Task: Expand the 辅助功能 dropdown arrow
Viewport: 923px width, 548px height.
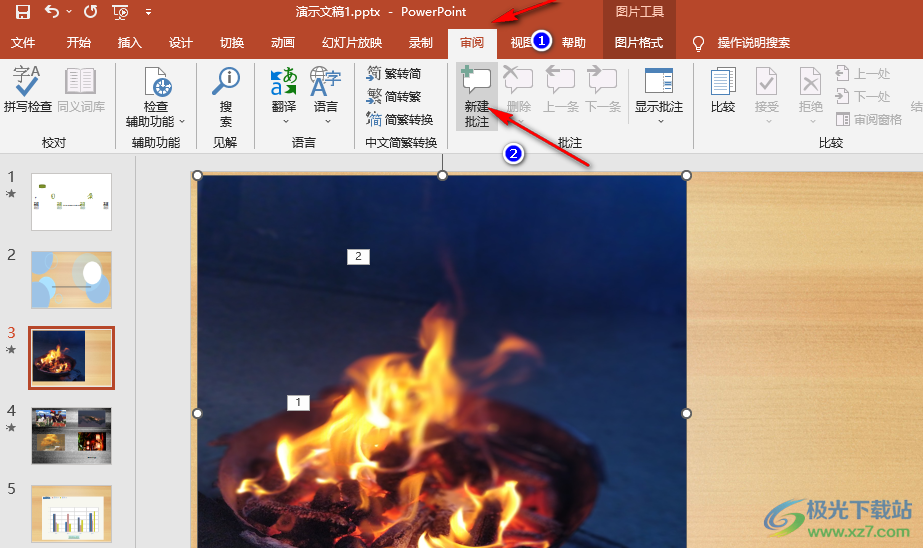Action: (182, 121)
